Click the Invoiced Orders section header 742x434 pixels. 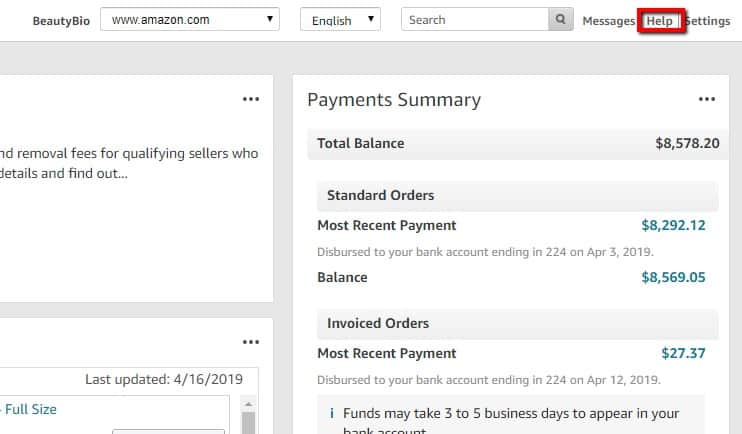coord(518,323)
